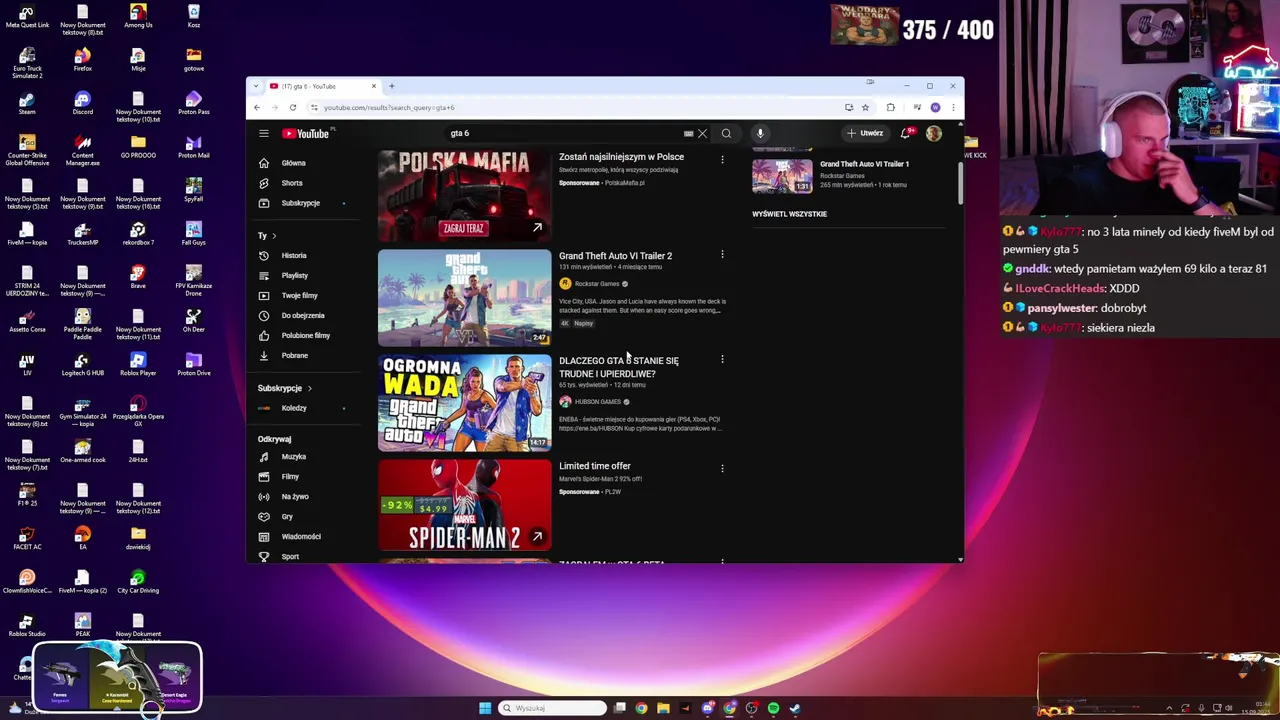
Task: Open options menu for Limited time offer ad
Action: (722, 468)
